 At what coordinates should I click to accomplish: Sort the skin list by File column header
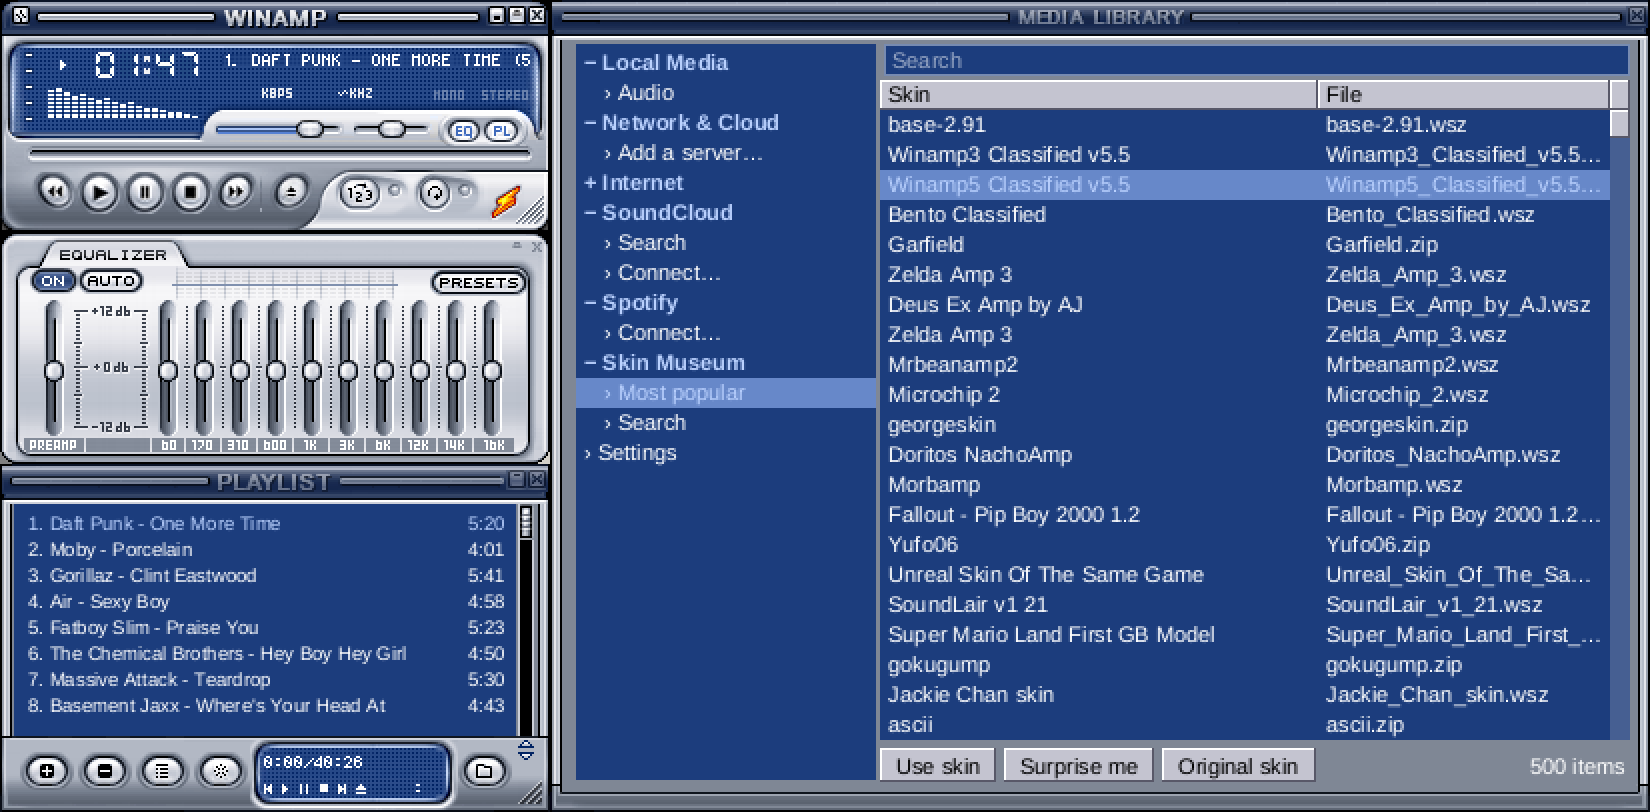click(x=1463, y=94)
